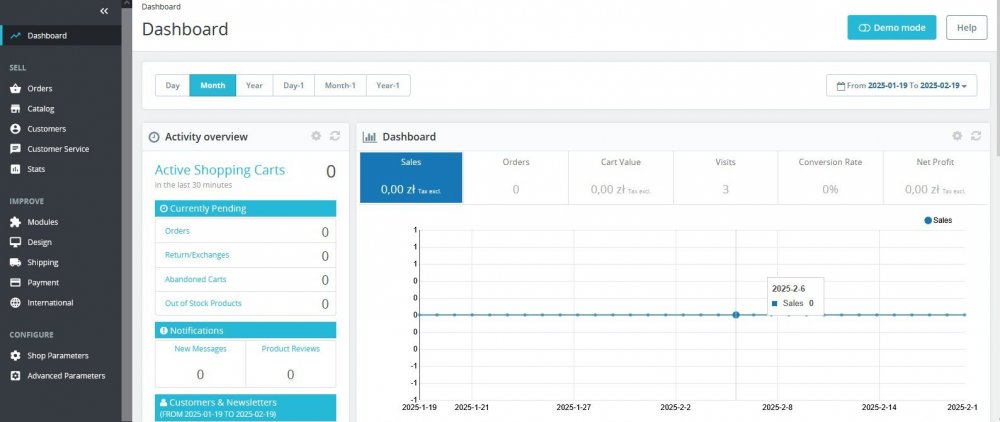Image resolution: width=1000 pixels, height=422 pixels.
Task: Click the Catalog store icon
Action: point(15,109)
